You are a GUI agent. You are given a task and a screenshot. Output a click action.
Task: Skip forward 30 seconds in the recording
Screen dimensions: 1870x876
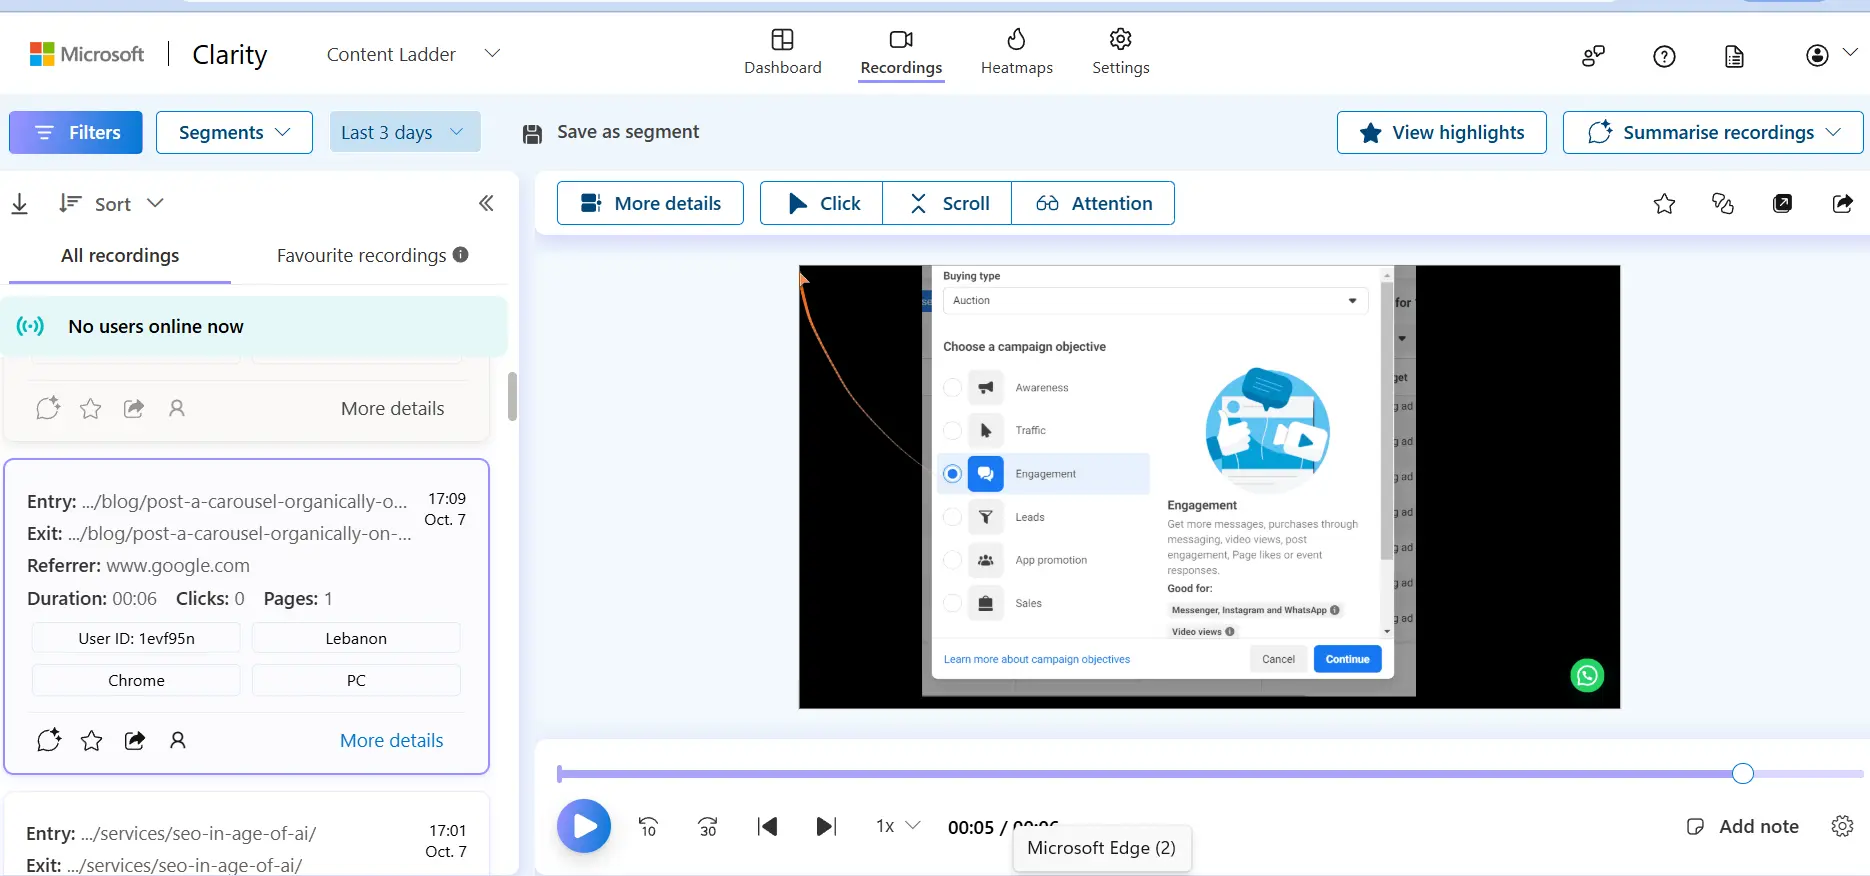(708, 826)
